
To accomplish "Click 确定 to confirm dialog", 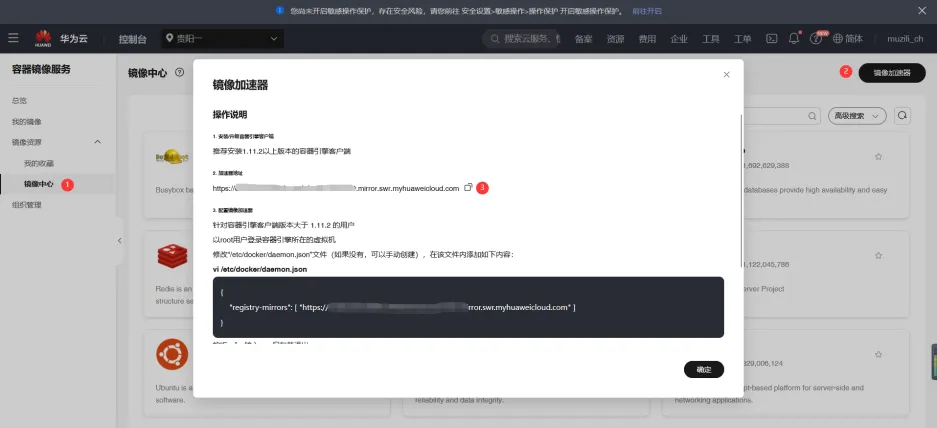I will coord(704,369).
